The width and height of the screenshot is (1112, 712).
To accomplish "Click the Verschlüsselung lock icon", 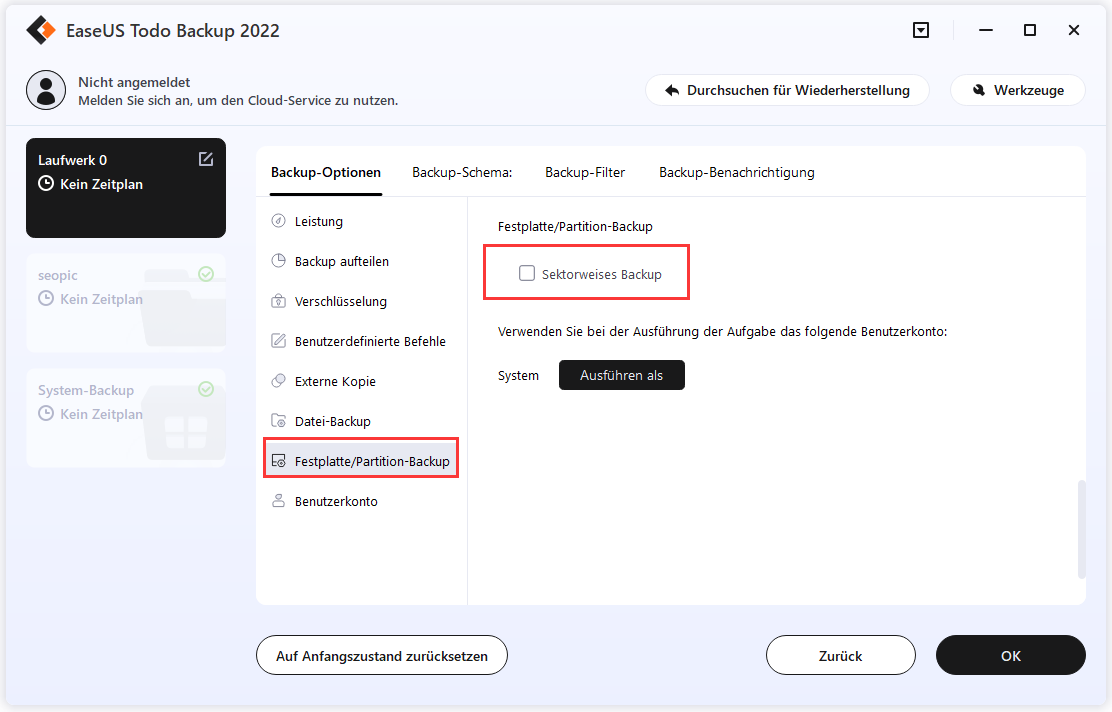I will 279,301.
